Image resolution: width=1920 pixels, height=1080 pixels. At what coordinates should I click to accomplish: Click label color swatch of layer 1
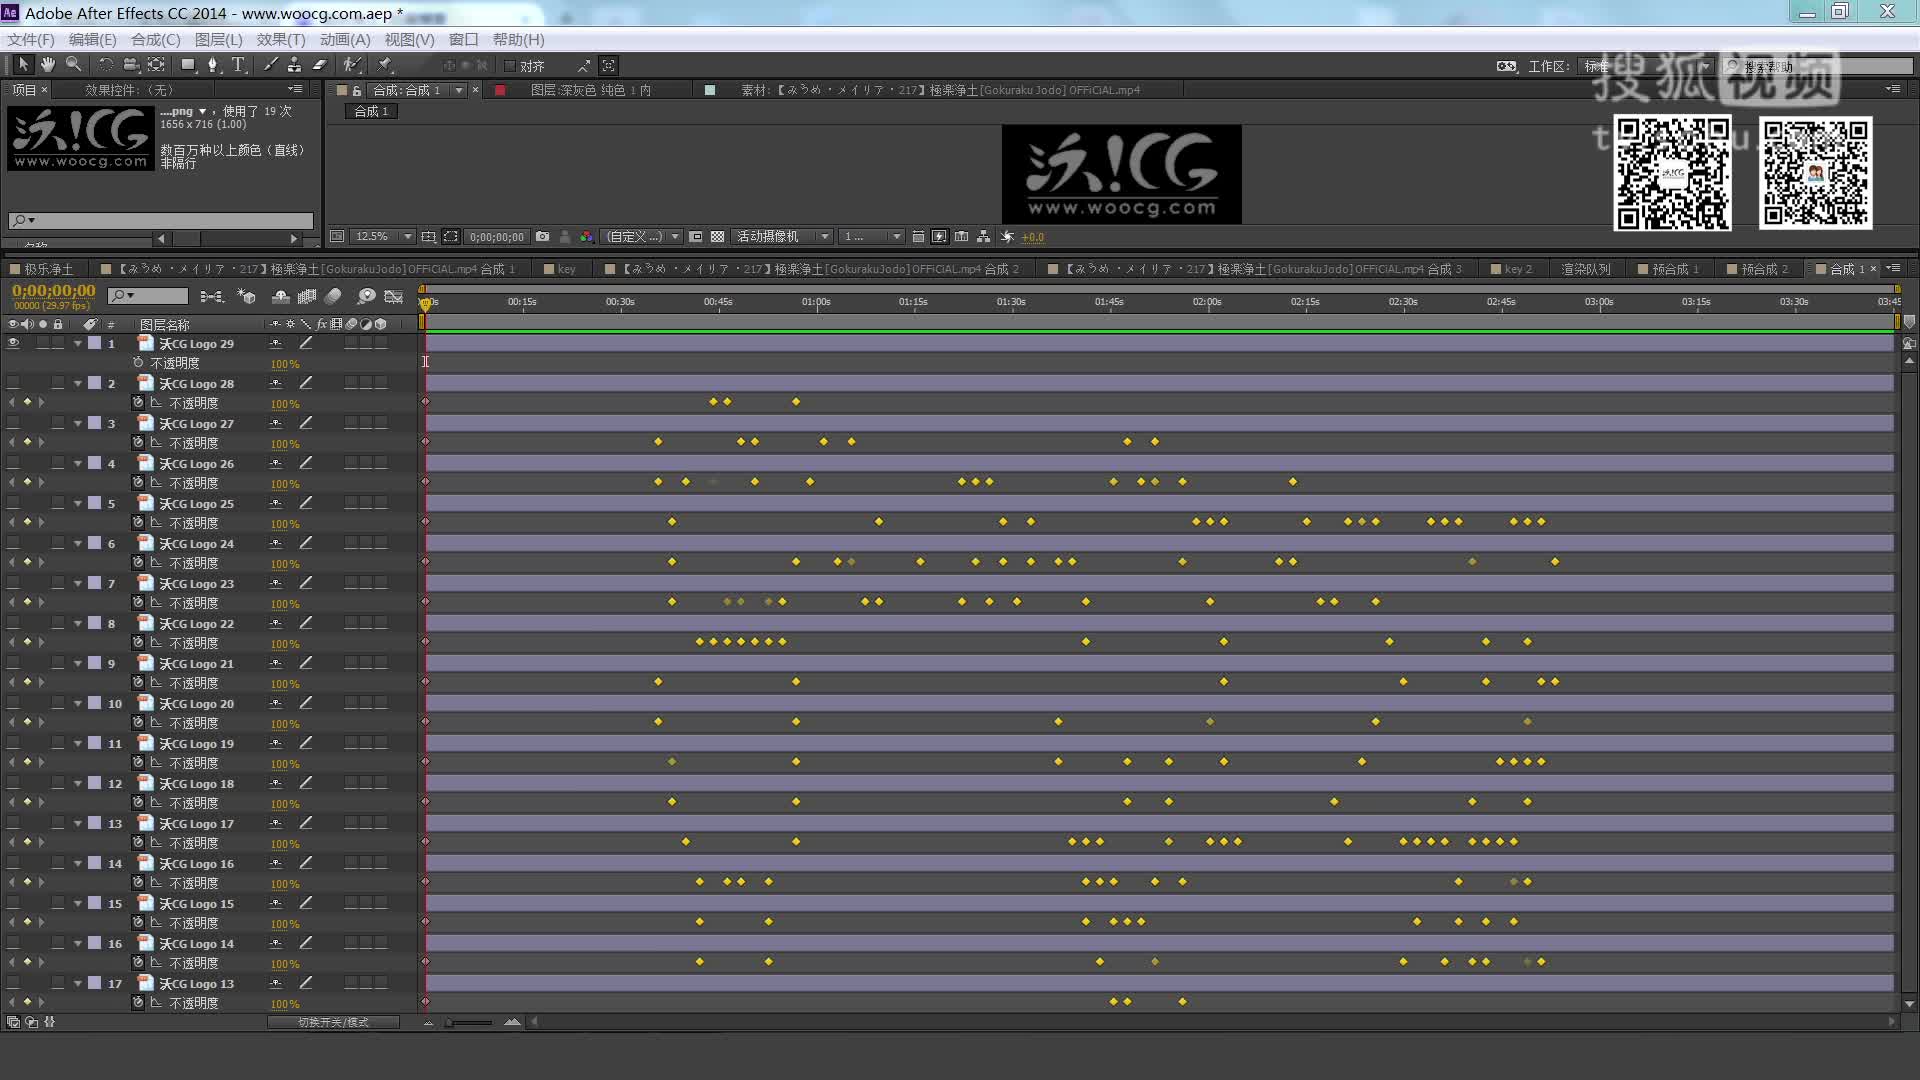94,343
